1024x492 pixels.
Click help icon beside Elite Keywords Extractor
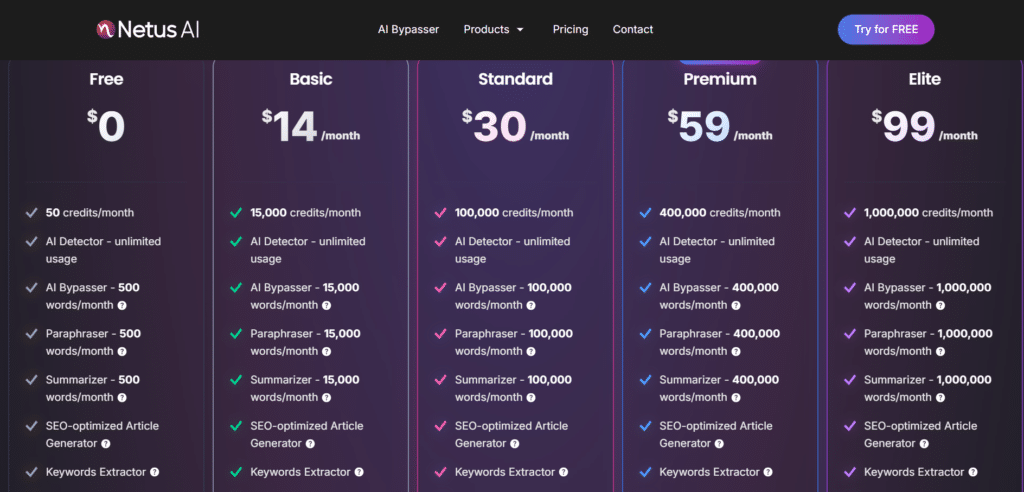click(973, 472)
